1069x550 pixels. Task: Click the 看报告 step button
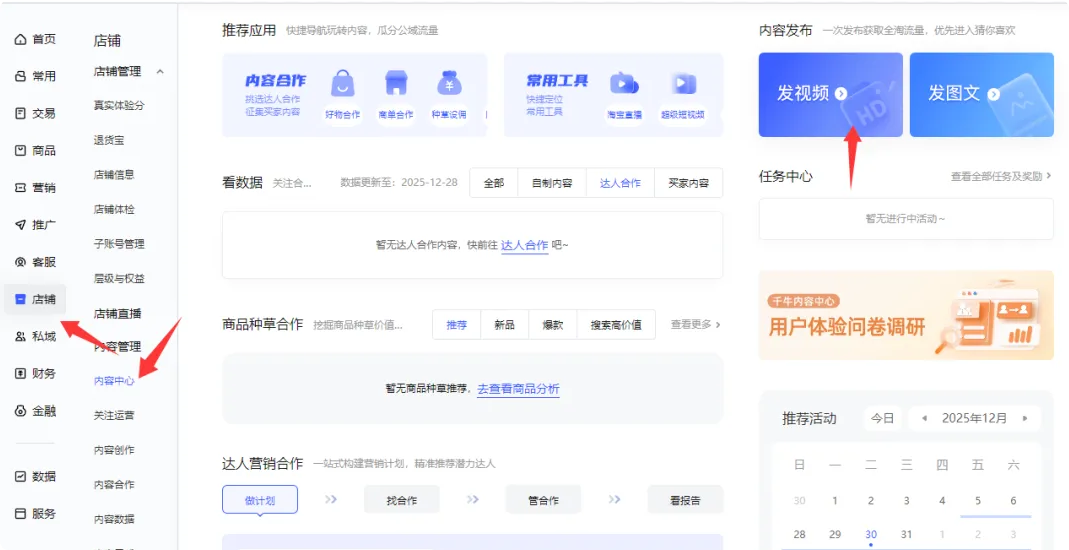point(685,500)
